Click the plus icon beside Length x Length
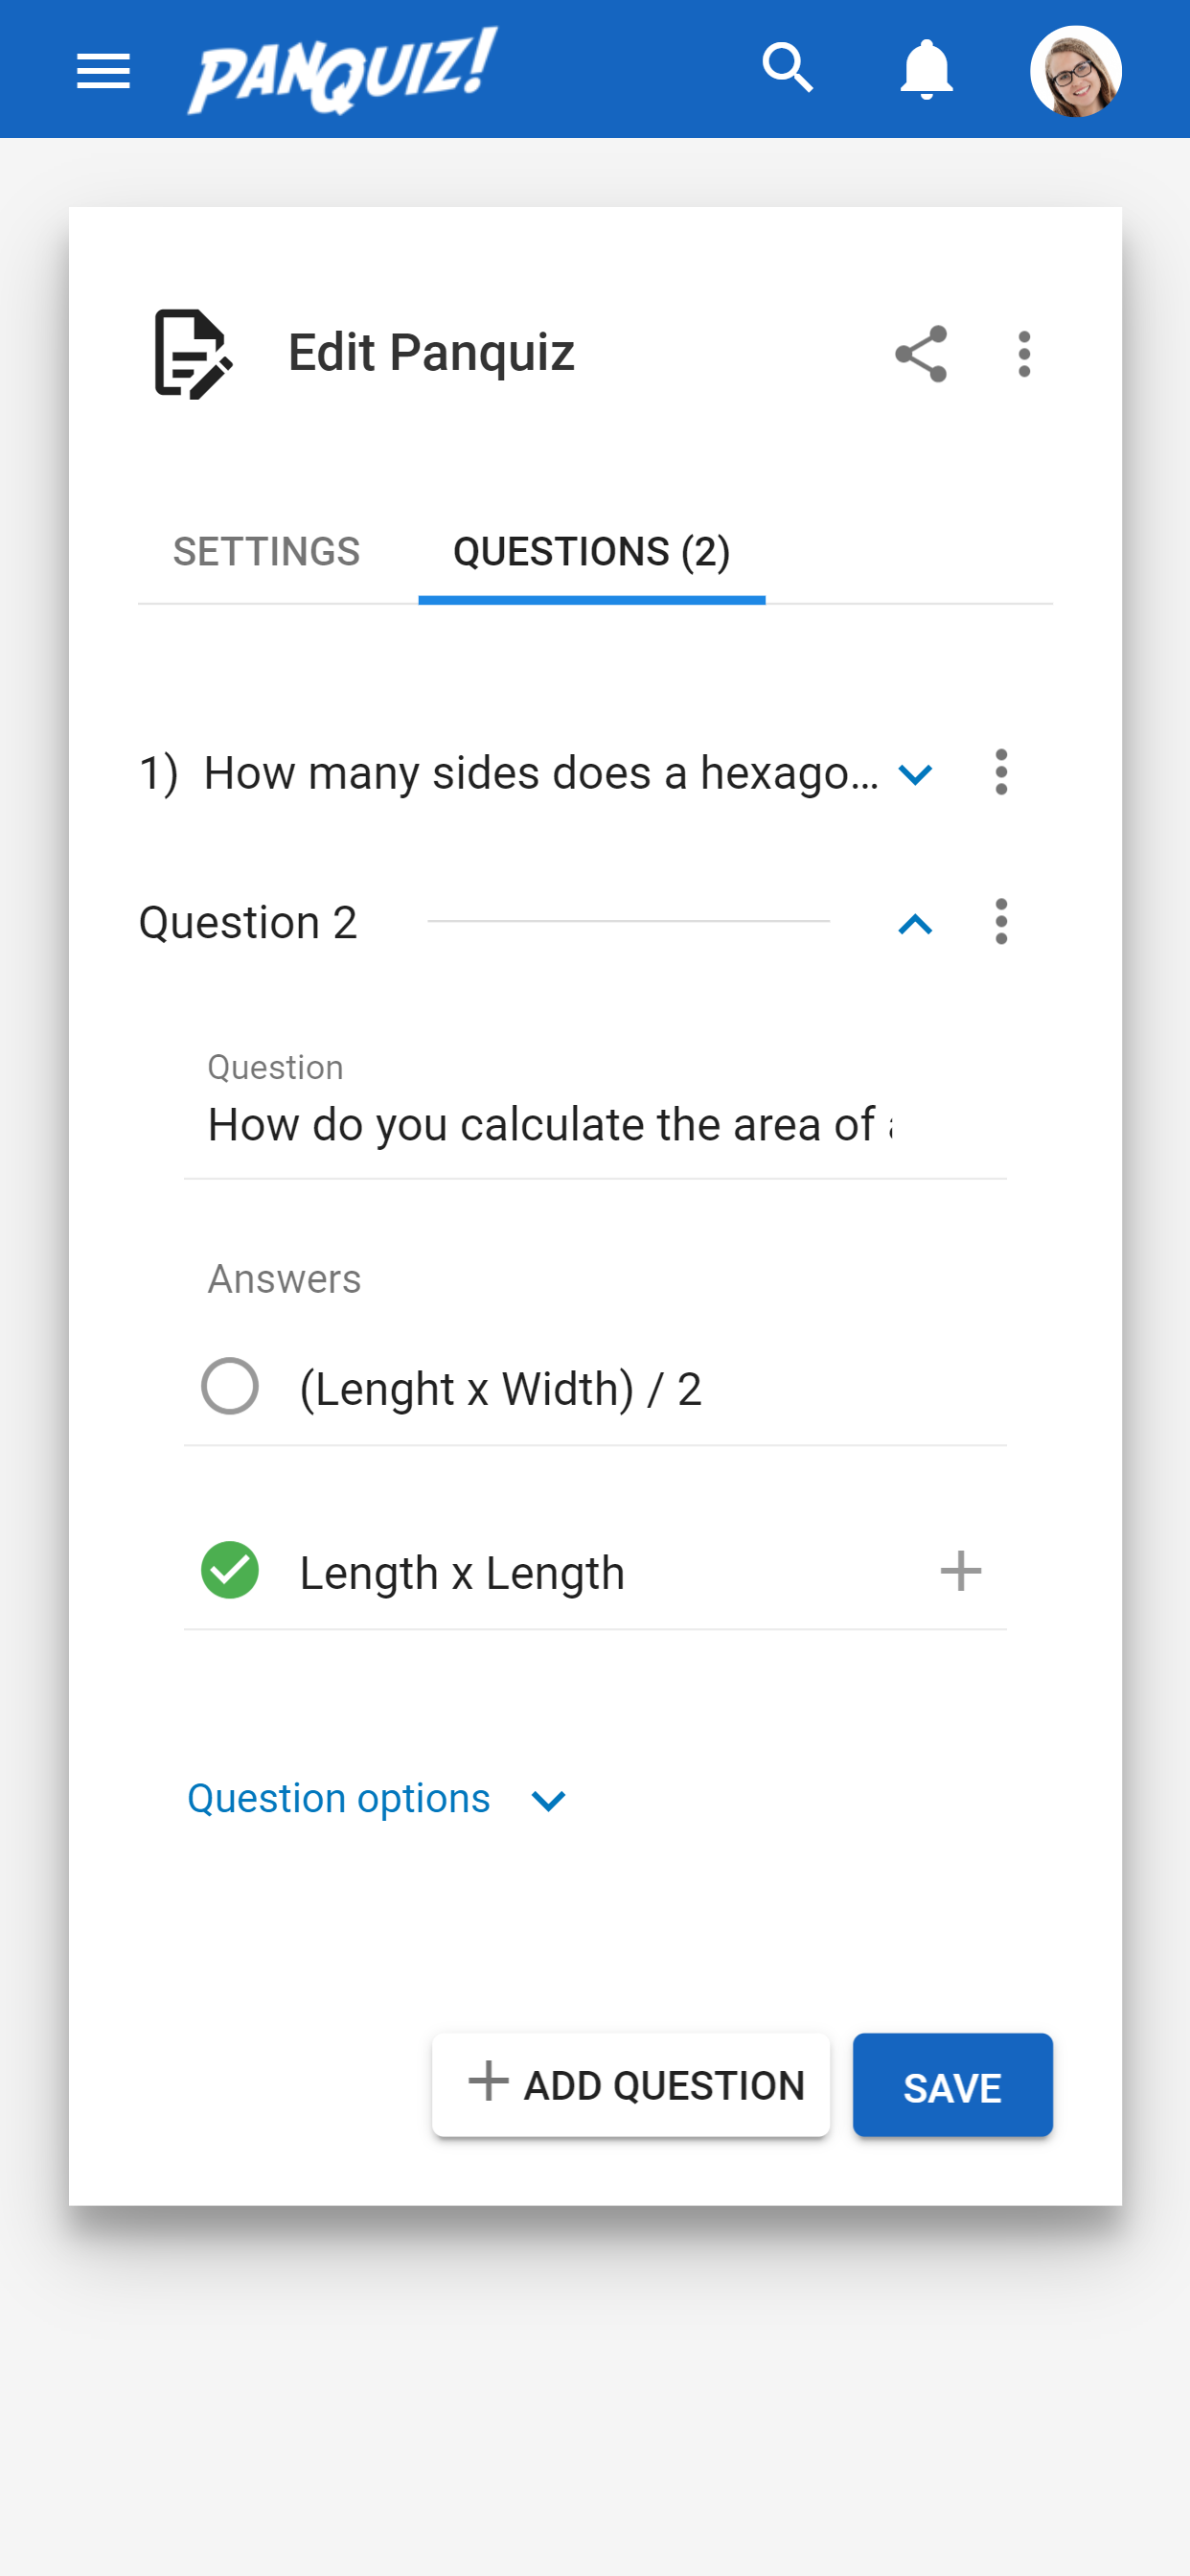 pyautogui.click(x=960, y=1571)
